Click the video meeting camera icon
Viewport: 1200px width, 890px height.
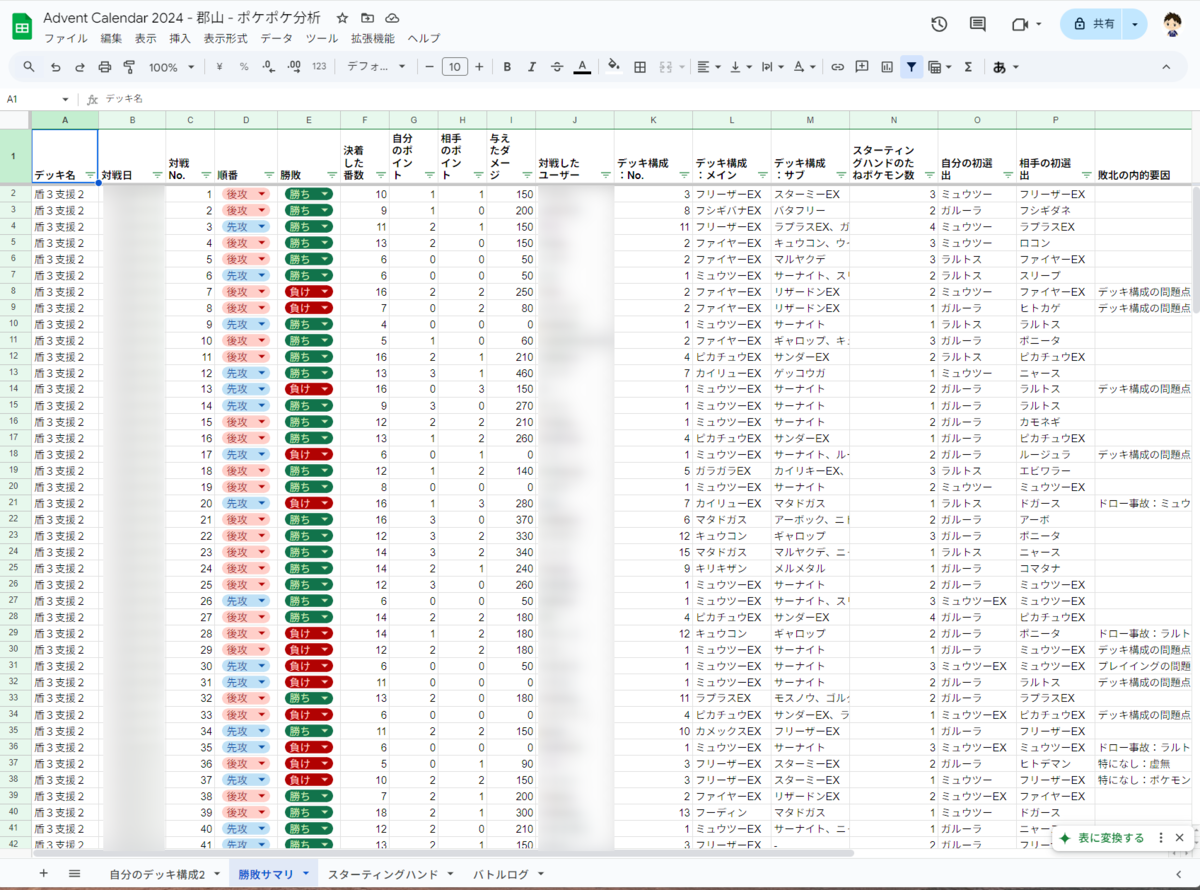1020,24
